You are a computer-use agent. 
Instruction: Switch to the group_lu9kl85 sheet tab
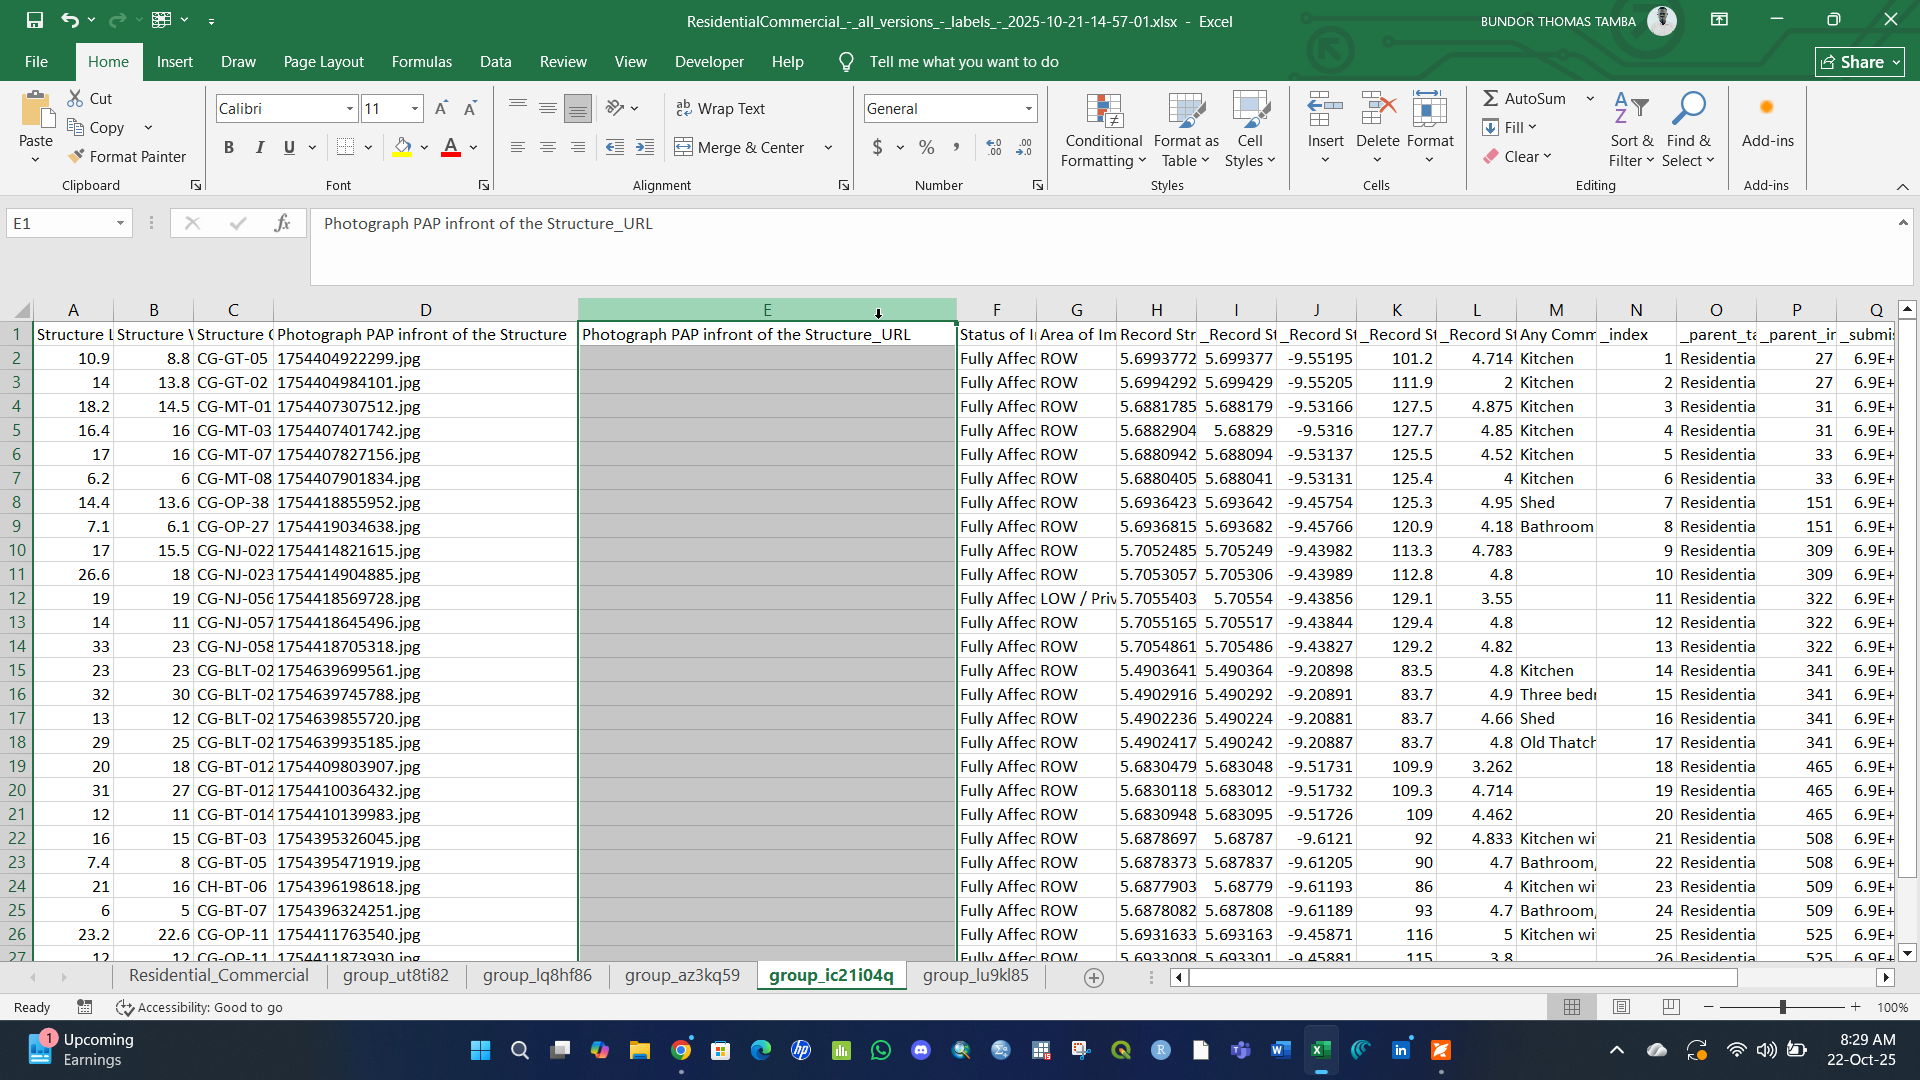(975, 975)
